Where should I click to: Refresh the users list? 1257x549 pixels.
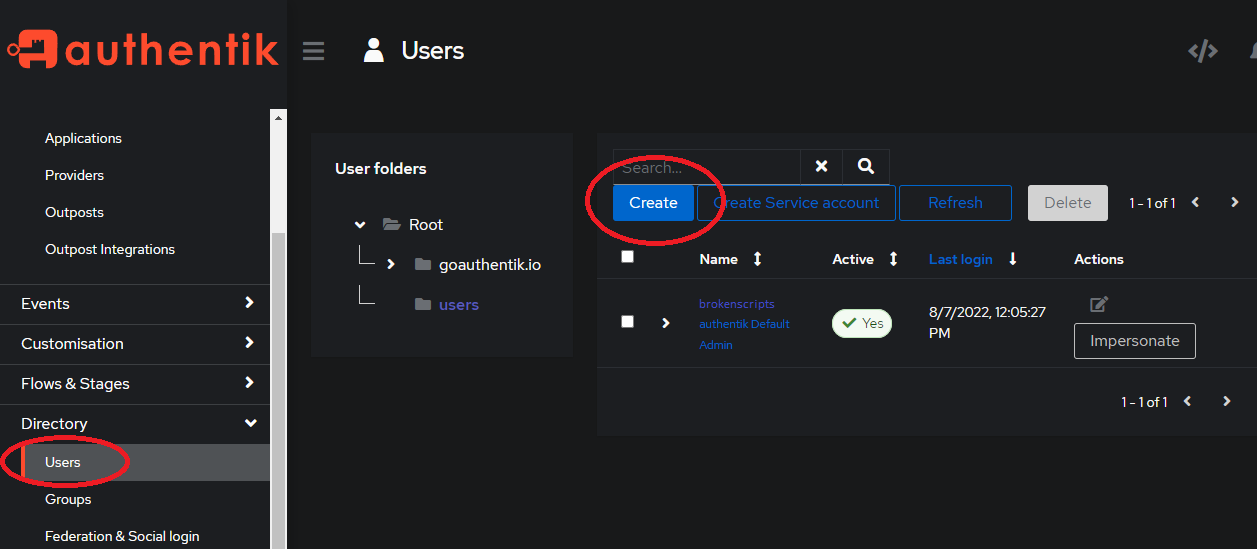pos(955,202)
